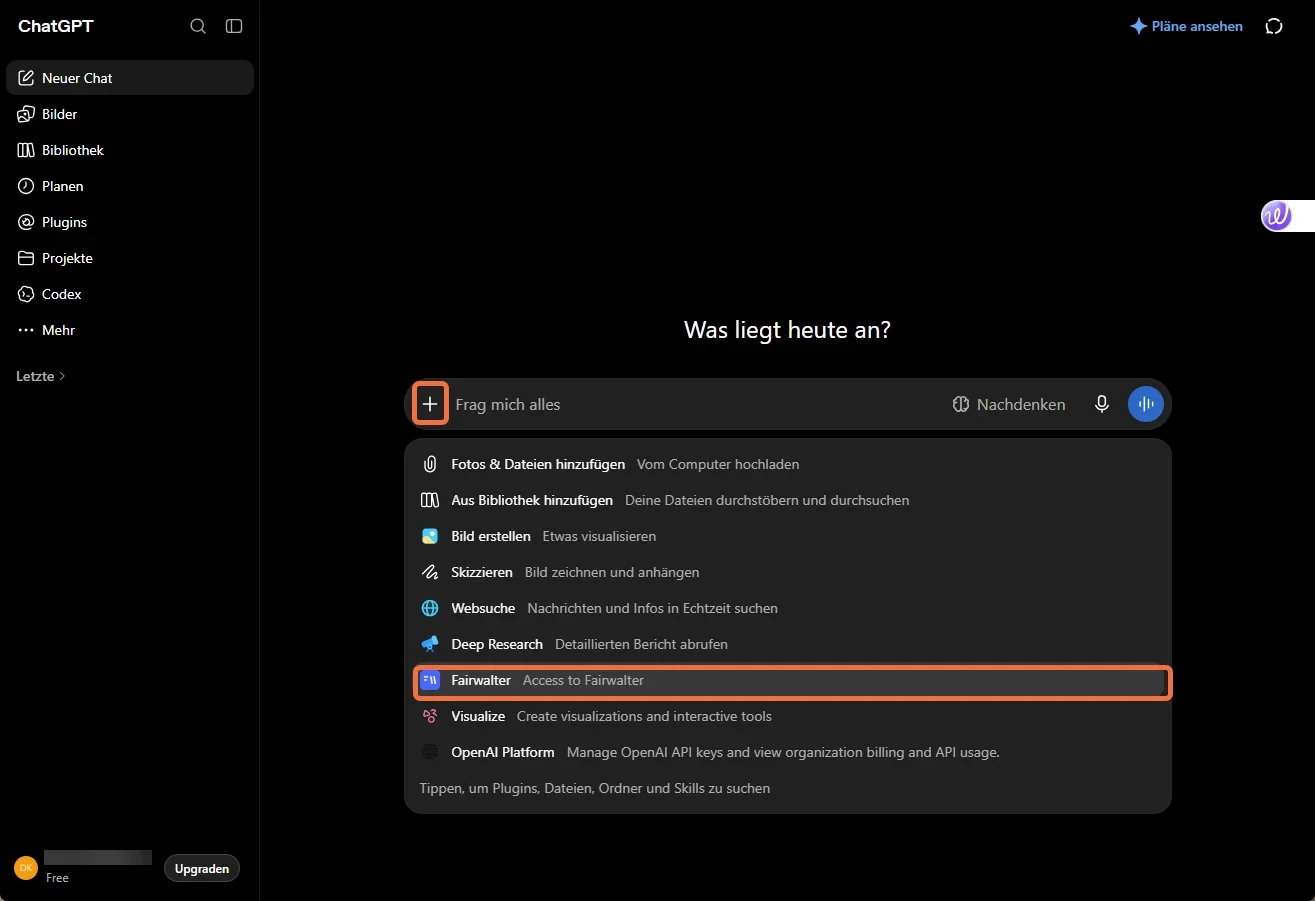Image resolution: width=1315 pixels, height=901 pixels.
Task: Click the user avatar at sidebar bottom
Action: [x=26, y=868]
